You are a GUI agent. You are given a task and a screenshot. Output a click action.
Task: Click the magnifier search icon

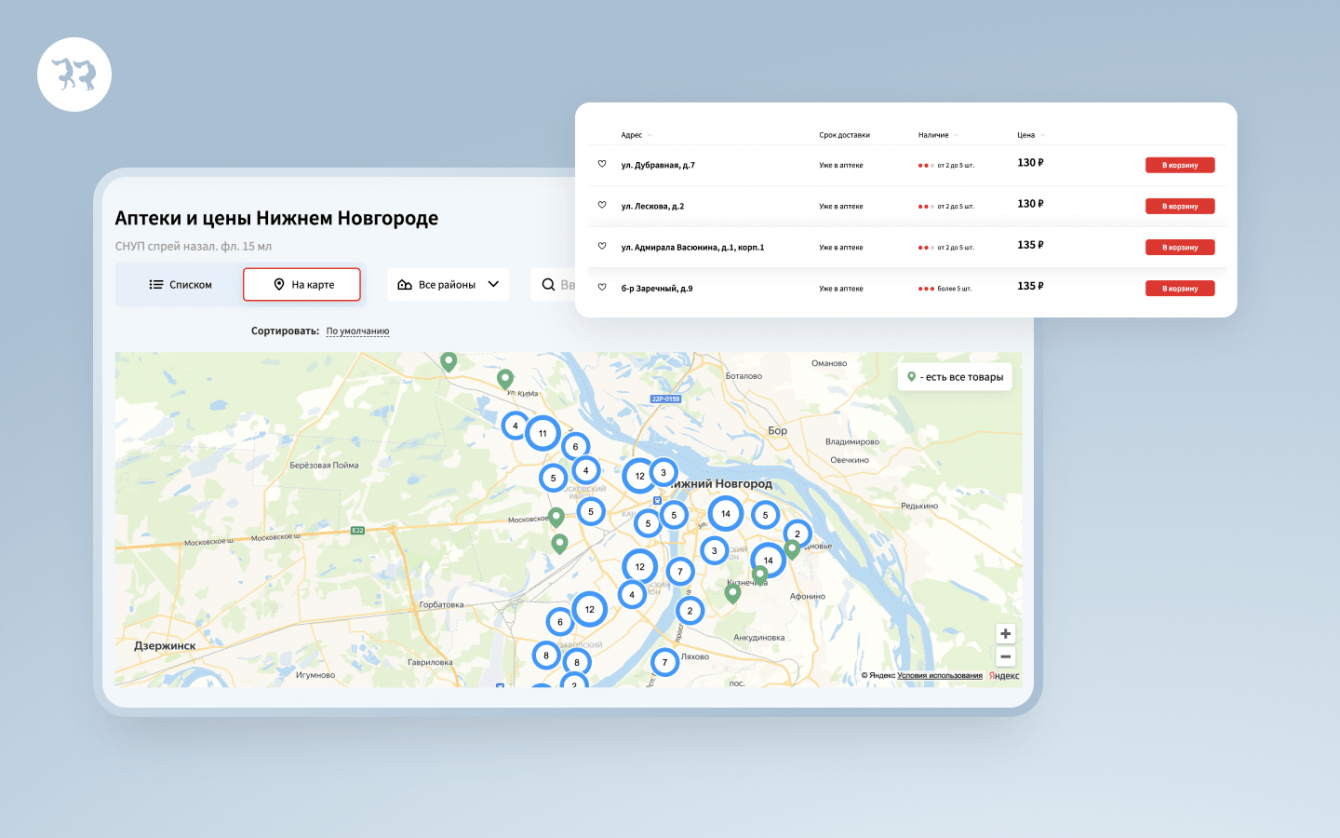(x=548, y=284)
